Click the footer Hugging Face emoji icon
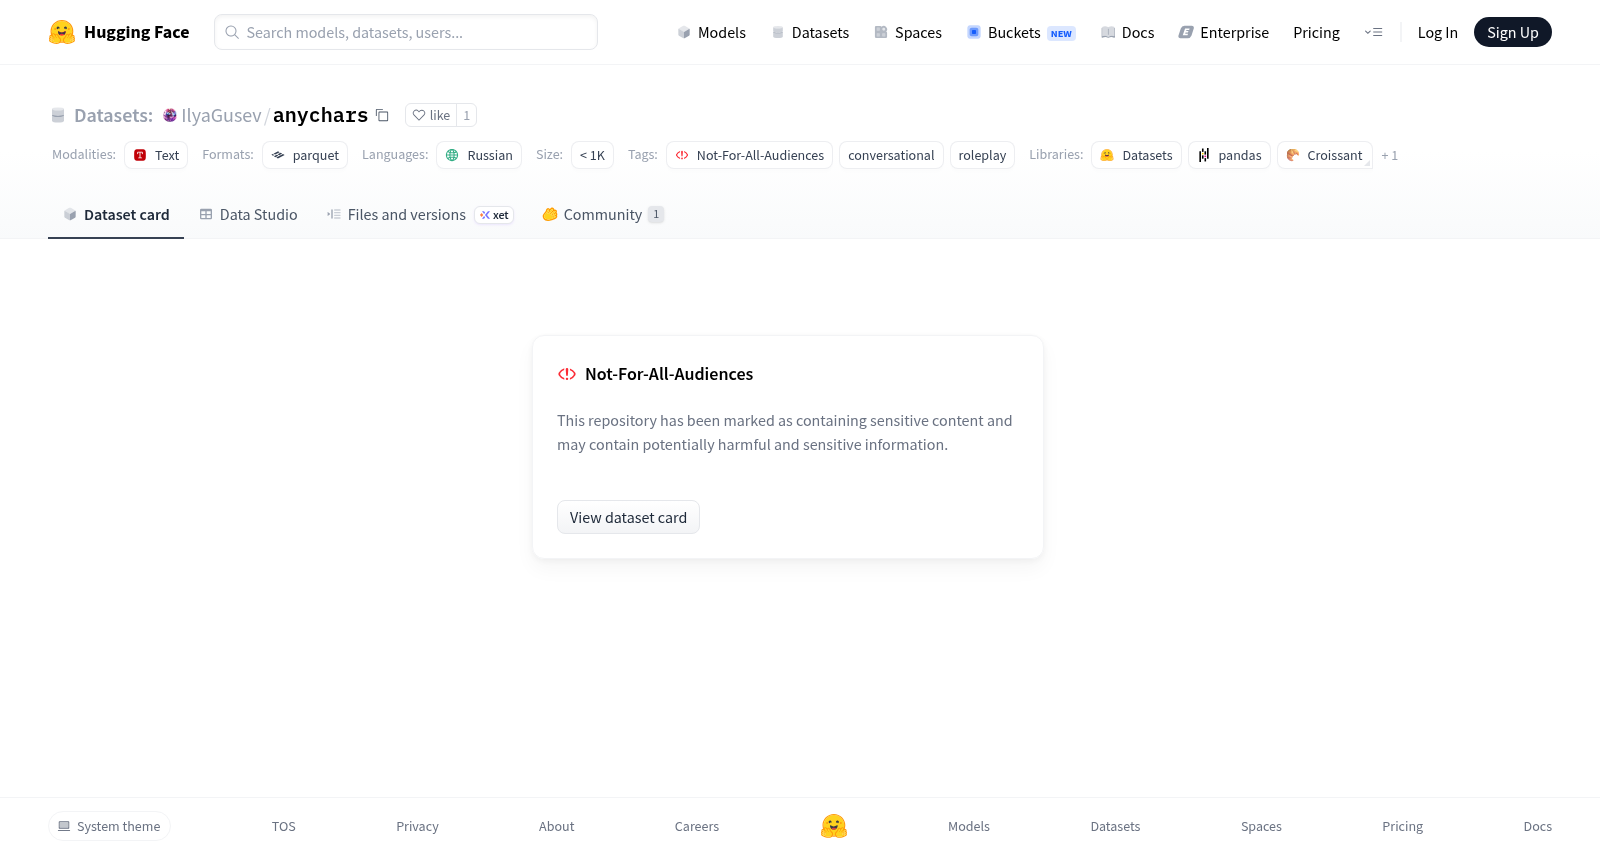 click(x=834, y=826)
